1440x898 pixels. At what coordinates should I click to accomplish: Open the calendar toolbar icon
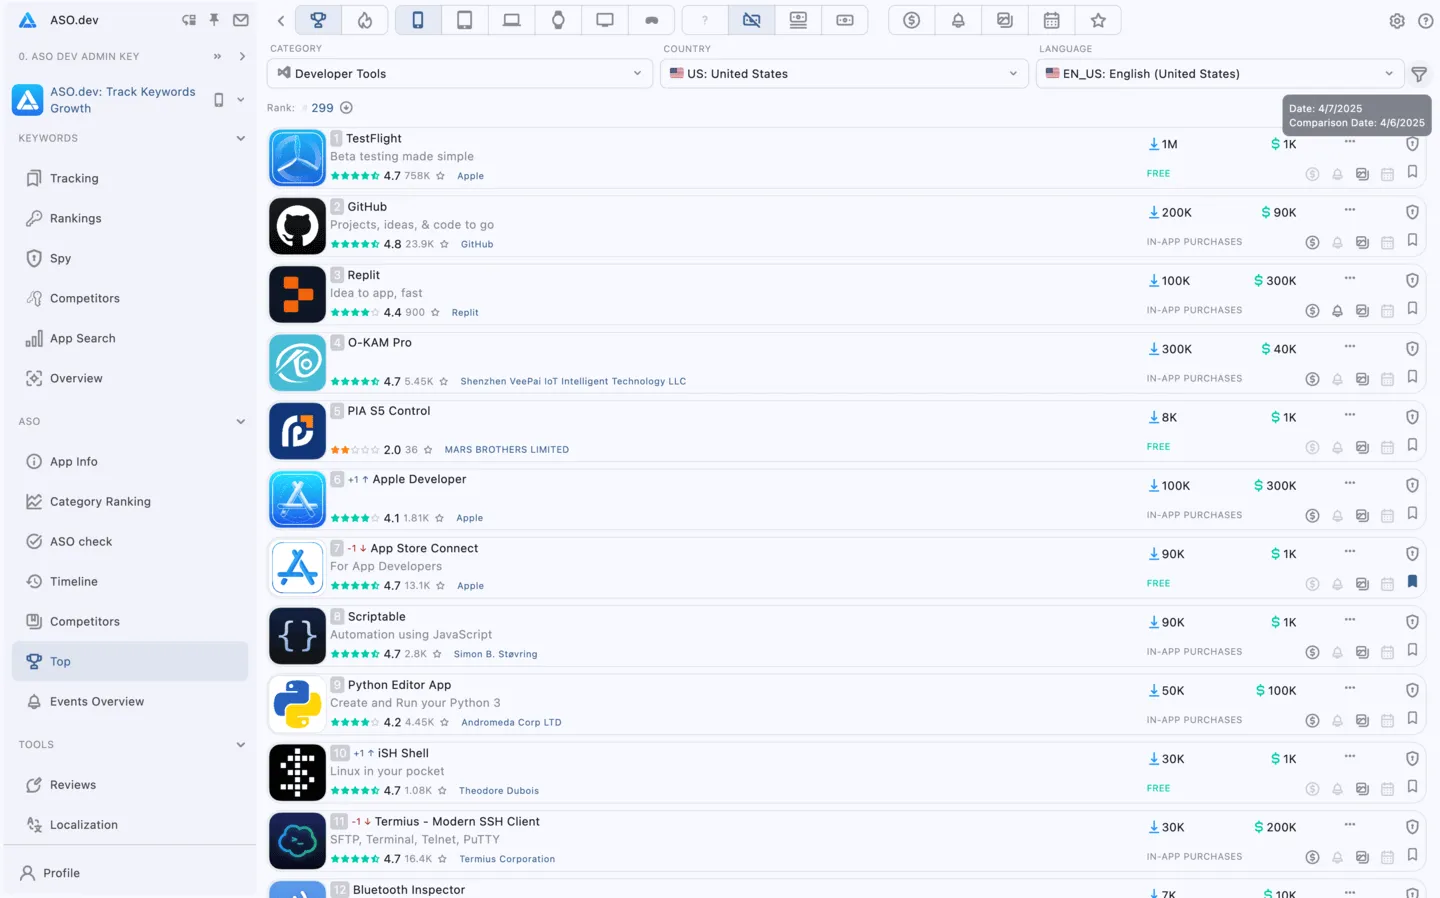tap(1051, 19)
